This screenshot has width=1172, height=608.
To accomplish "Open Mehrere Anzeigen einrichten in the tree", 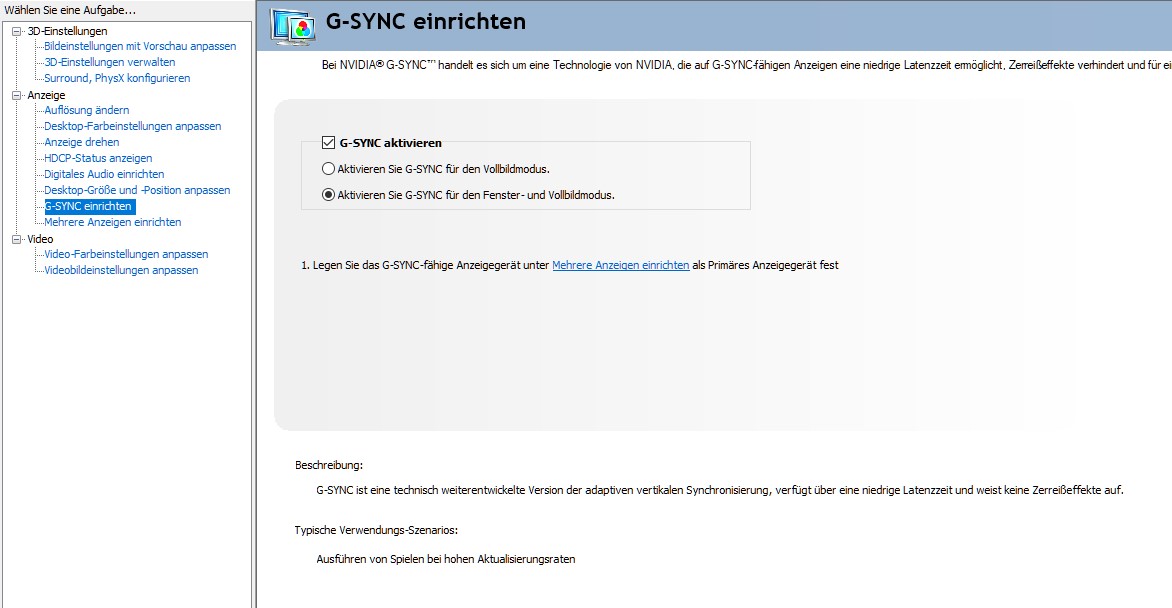I will click(112, 222).
